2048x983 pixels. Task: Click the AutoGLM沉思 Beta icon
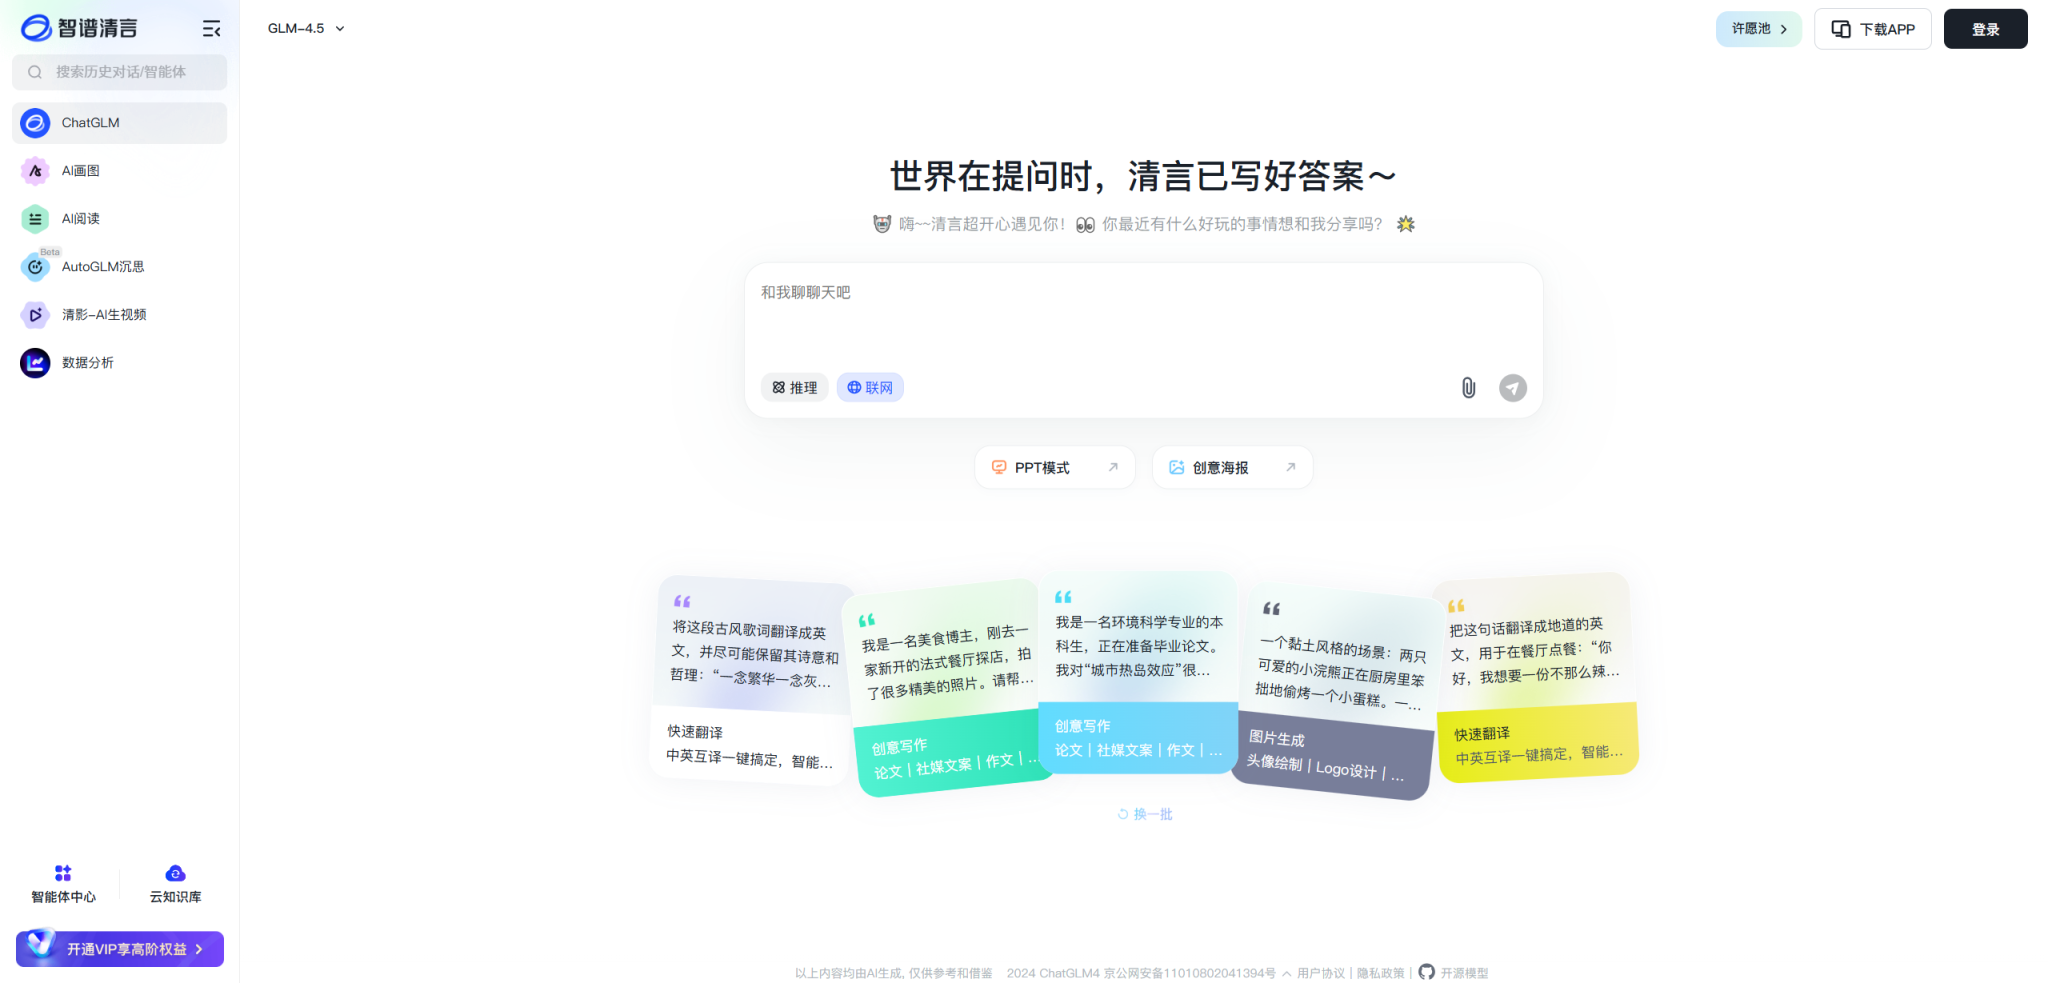pos(35,267)
